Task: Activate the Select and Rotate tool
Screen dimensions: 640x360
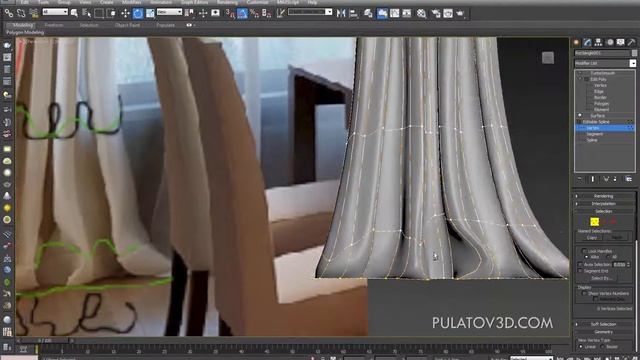Action: point(138,13)
